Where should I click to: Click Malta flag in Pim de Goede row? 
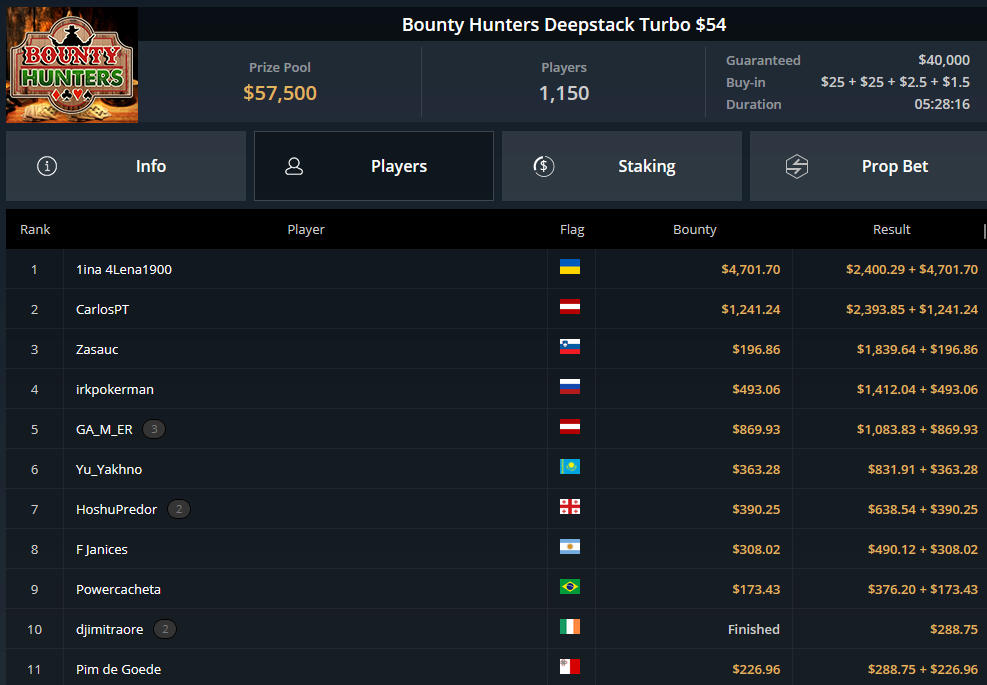(570, 667)
